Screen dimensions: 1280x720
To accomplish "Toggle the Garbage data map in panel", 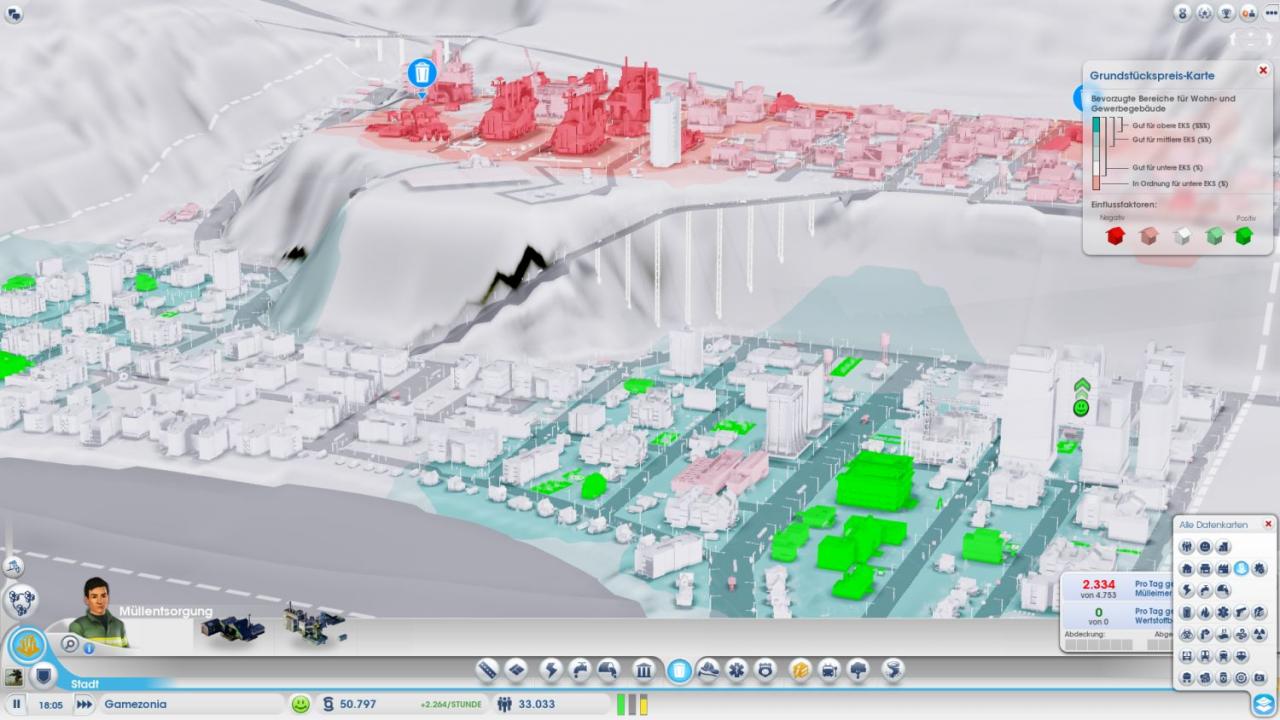I will point(1186,612).
